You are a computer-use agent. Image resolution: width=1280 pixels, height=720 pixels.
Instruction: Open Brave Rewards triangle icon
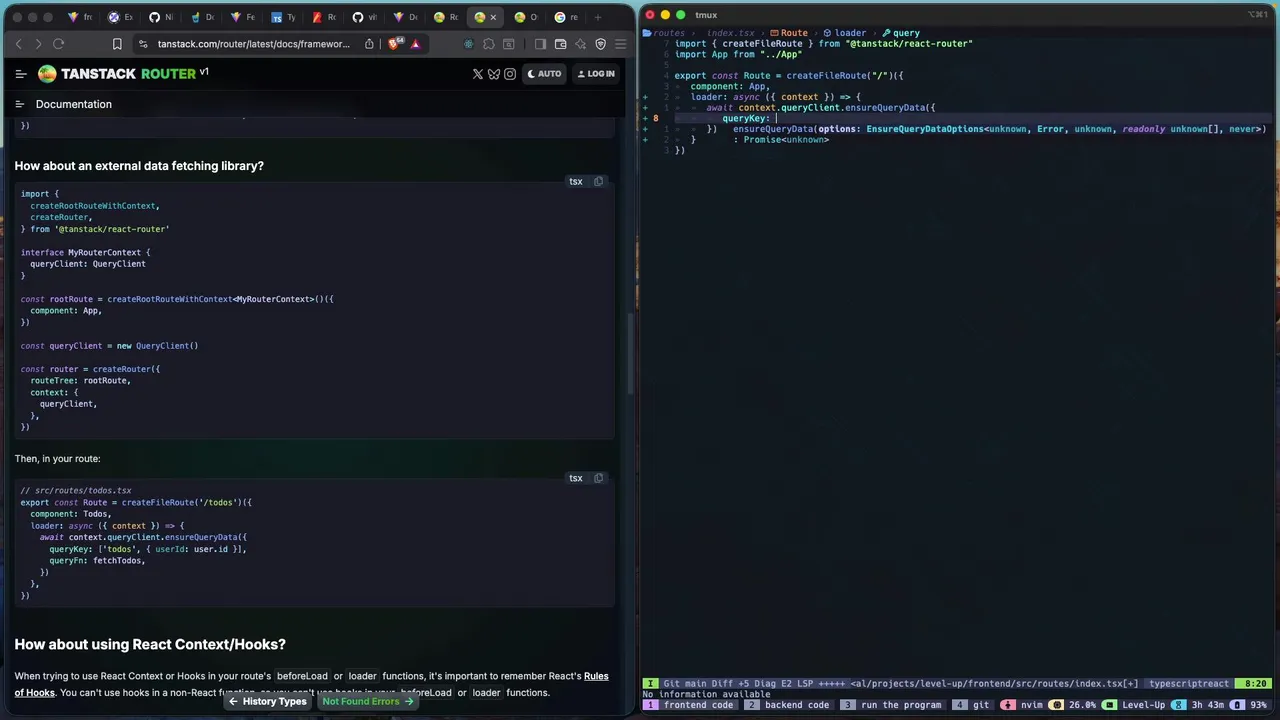click(x=415, y=44)
